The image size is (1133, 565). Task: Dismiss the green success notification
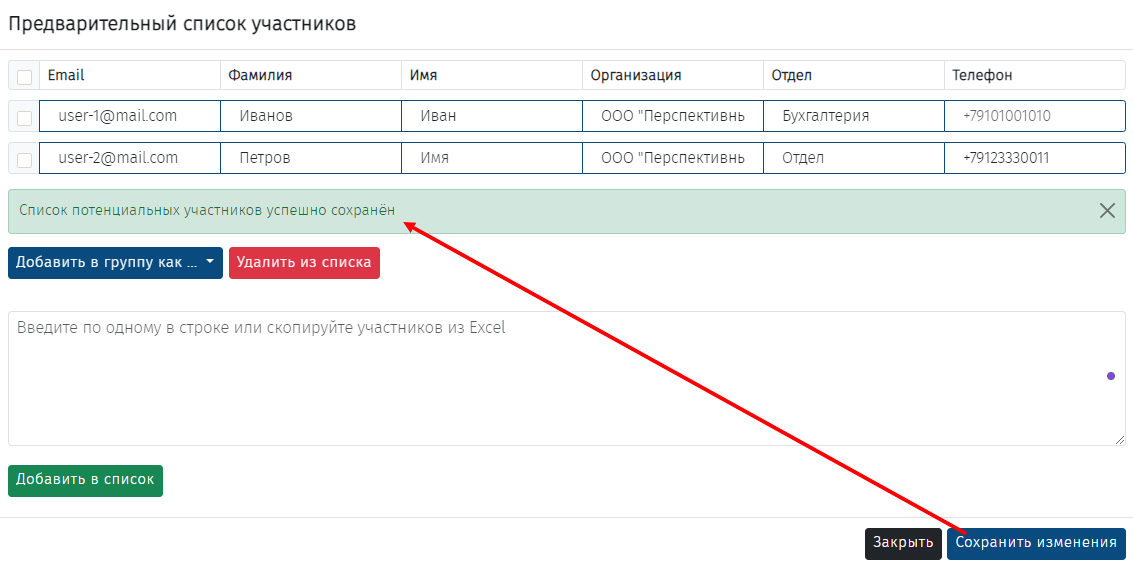click(x=1107, y=211)
